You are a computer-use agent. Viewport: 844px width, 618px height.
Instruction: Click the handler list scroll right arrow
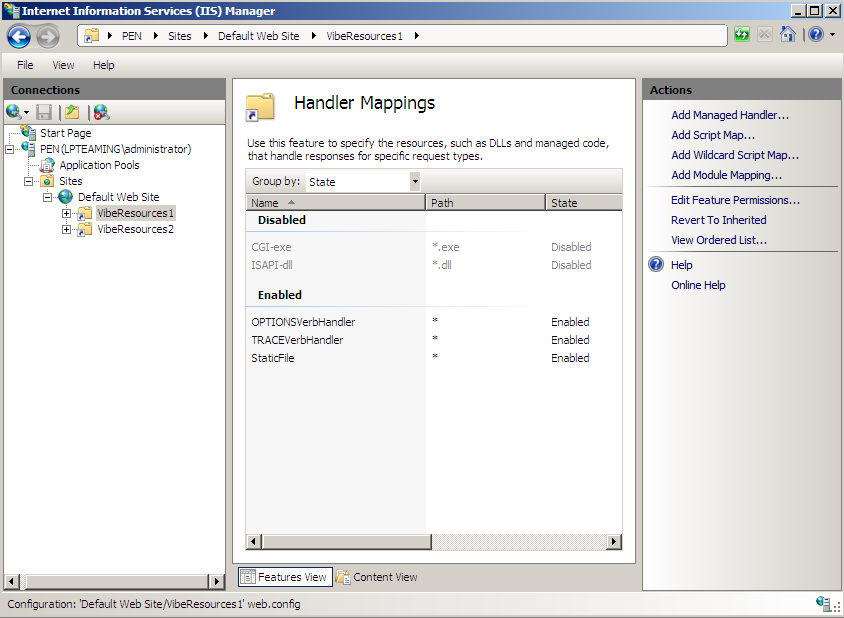[x=614, y=542]
